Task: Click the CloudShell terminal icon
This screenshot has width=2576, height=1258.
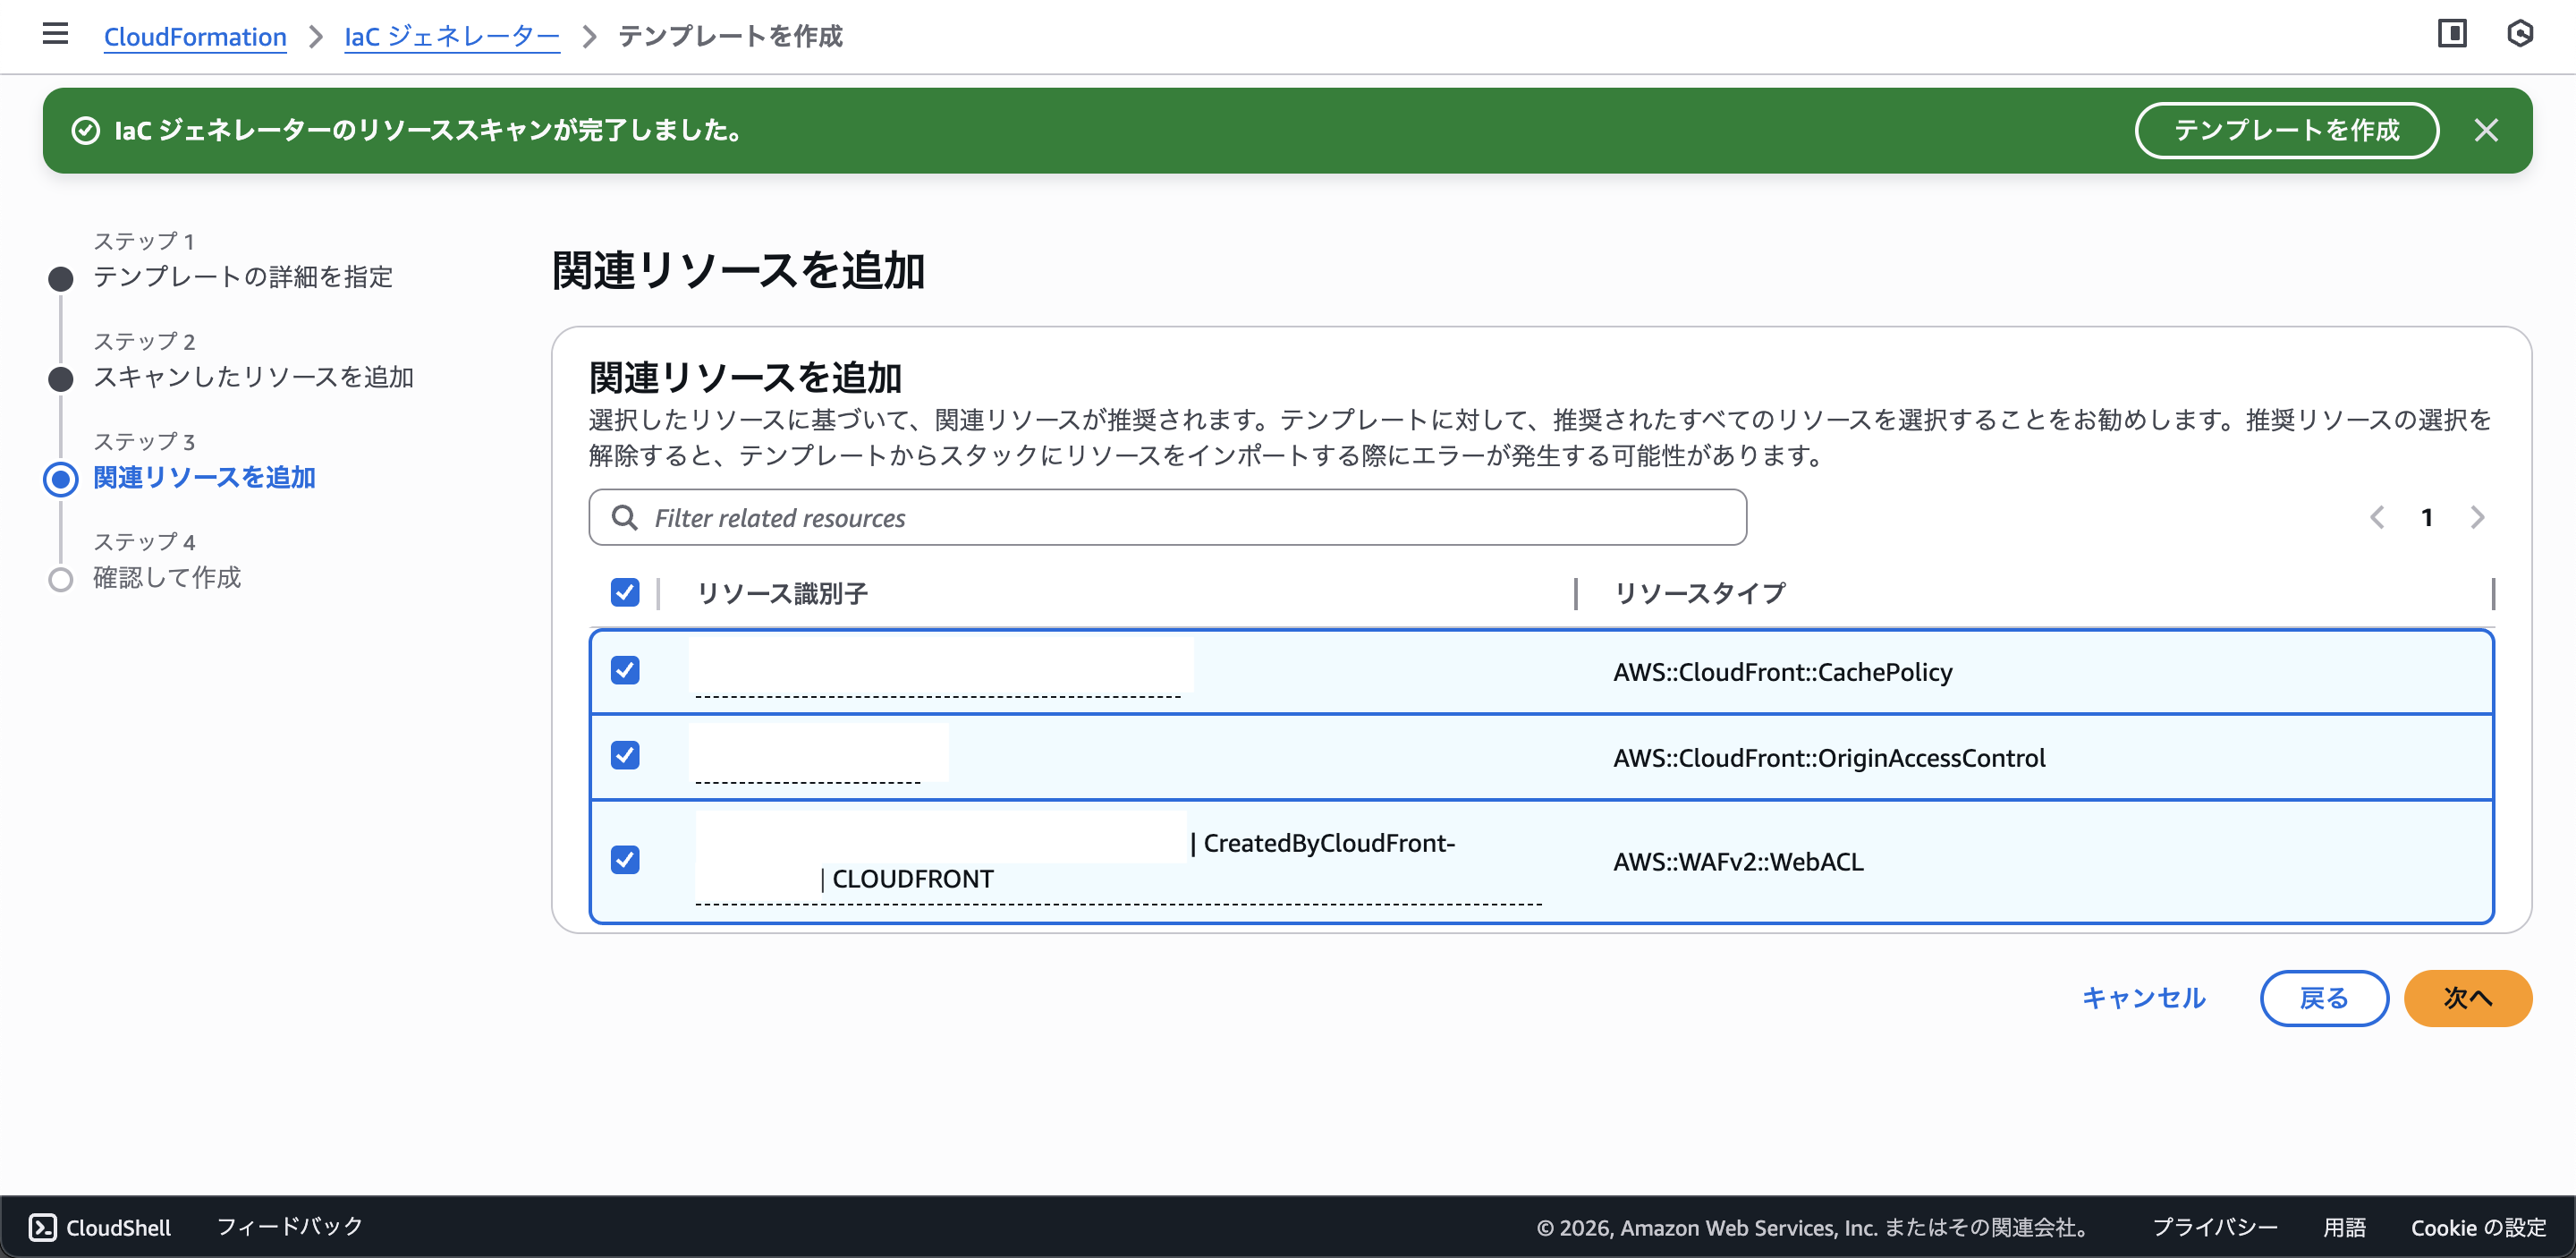Action: tap(42, 1227)
